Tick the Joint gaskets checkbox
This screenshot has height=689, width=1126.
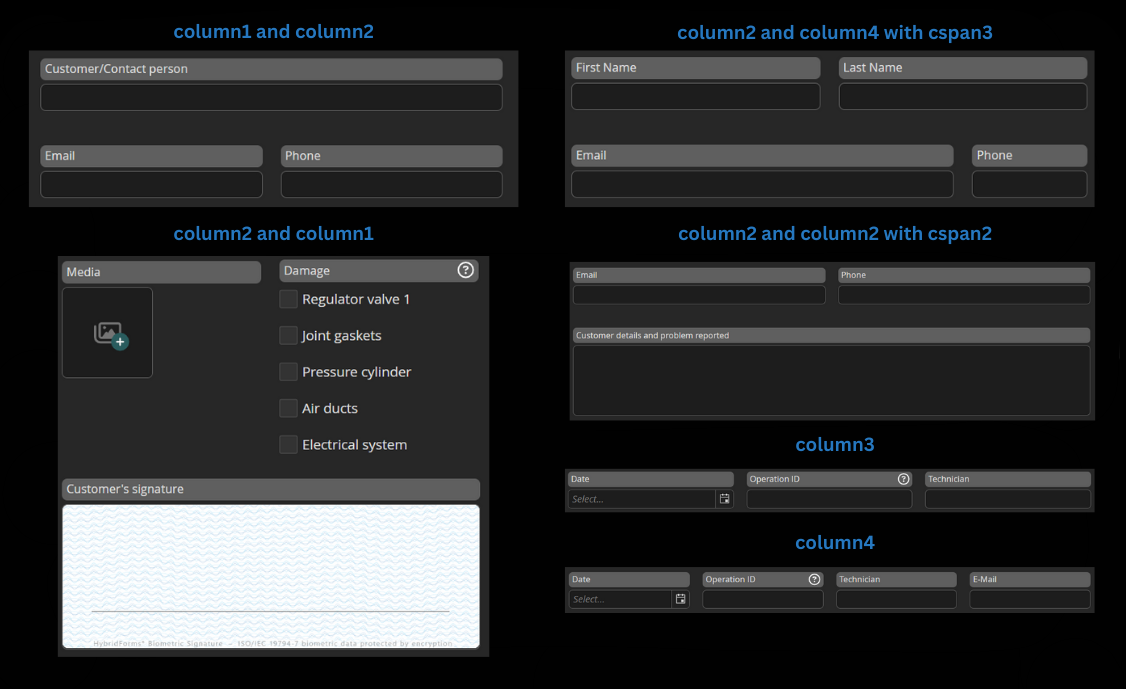pyautogui.click(x=288, y=335)
